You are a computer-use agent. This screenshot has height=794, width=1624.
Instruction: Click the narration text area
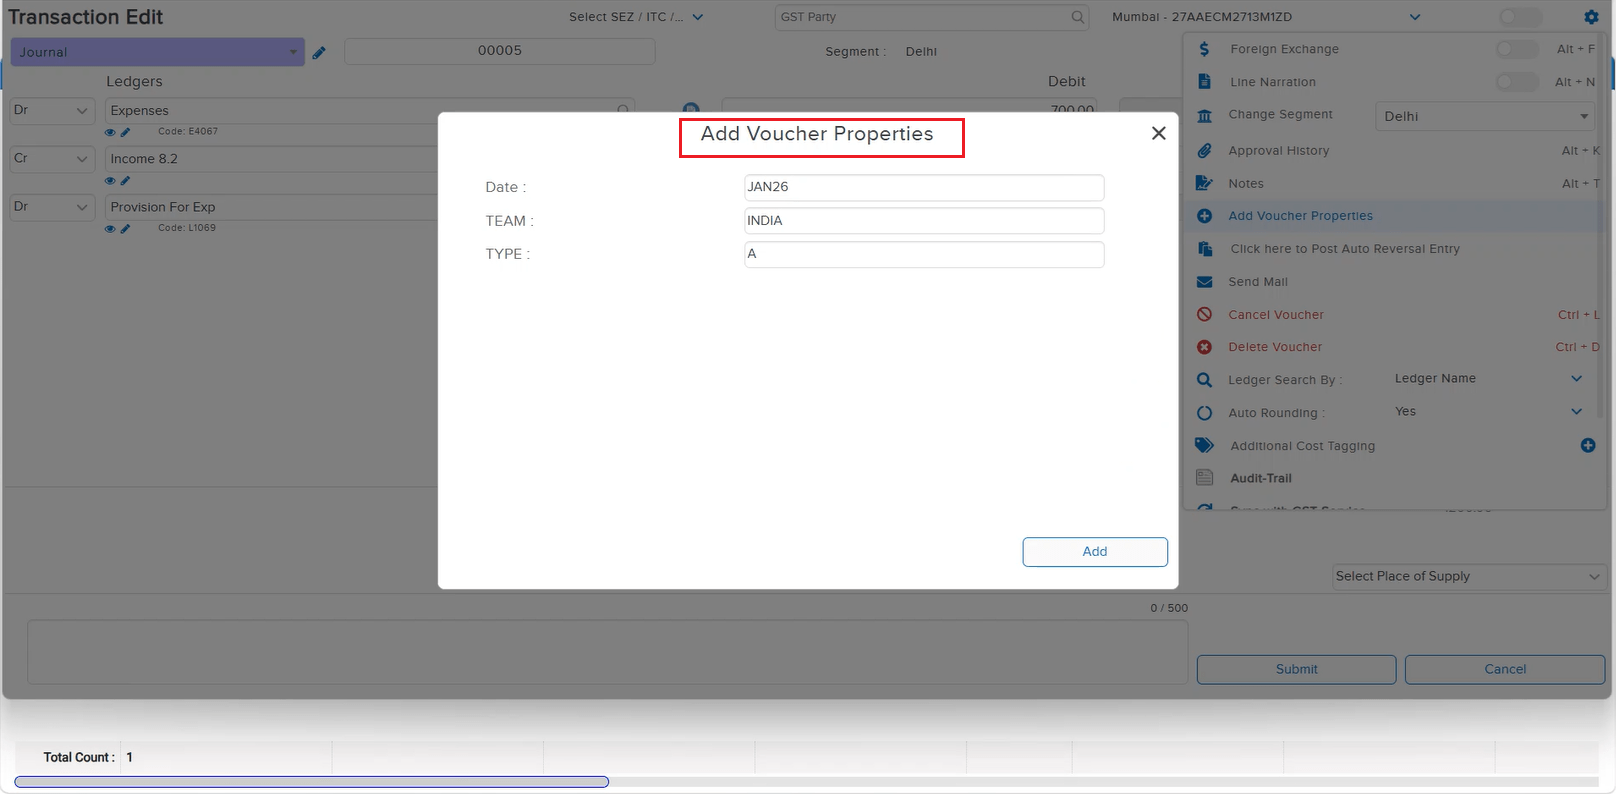pos(607,652)
